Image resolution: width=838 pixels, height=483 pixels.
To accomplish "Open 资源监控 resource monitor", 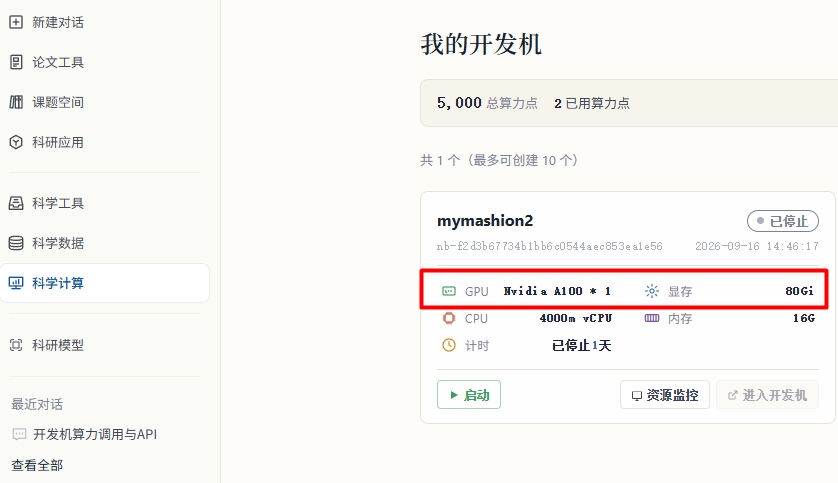I will pyautogui.click(x=665, y=395).
